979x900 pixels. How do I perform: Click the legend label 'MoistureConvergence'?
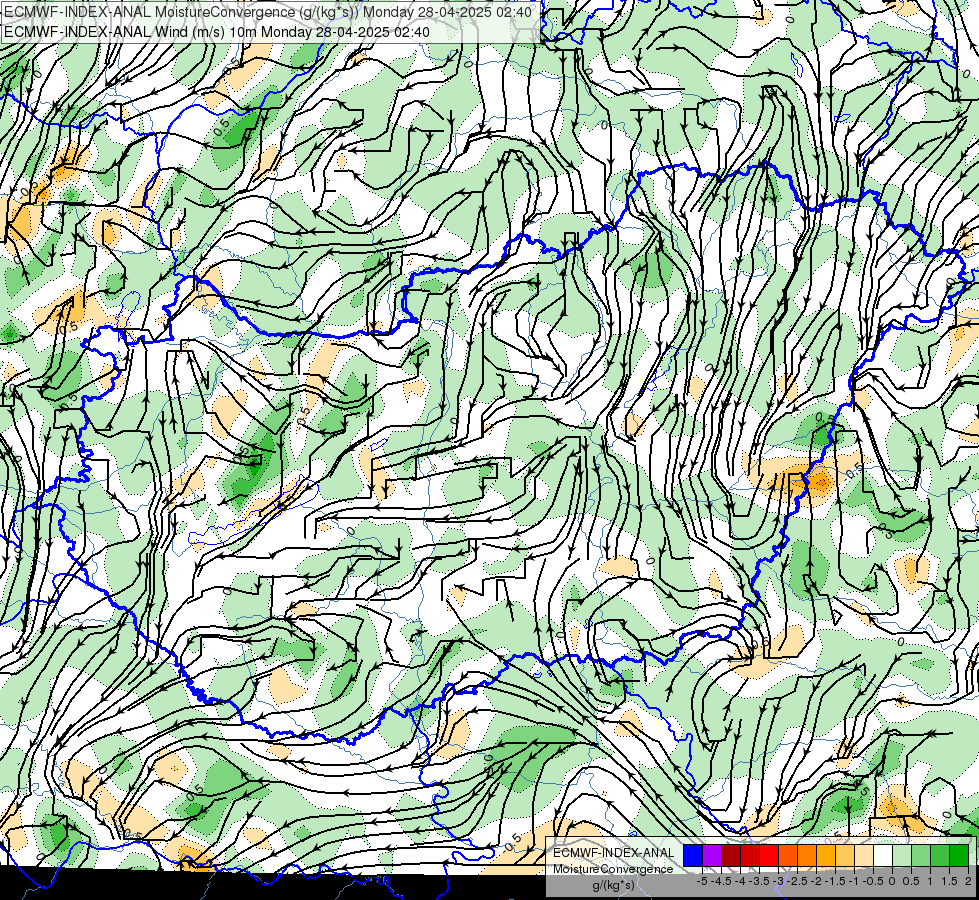tap(613, 869)
